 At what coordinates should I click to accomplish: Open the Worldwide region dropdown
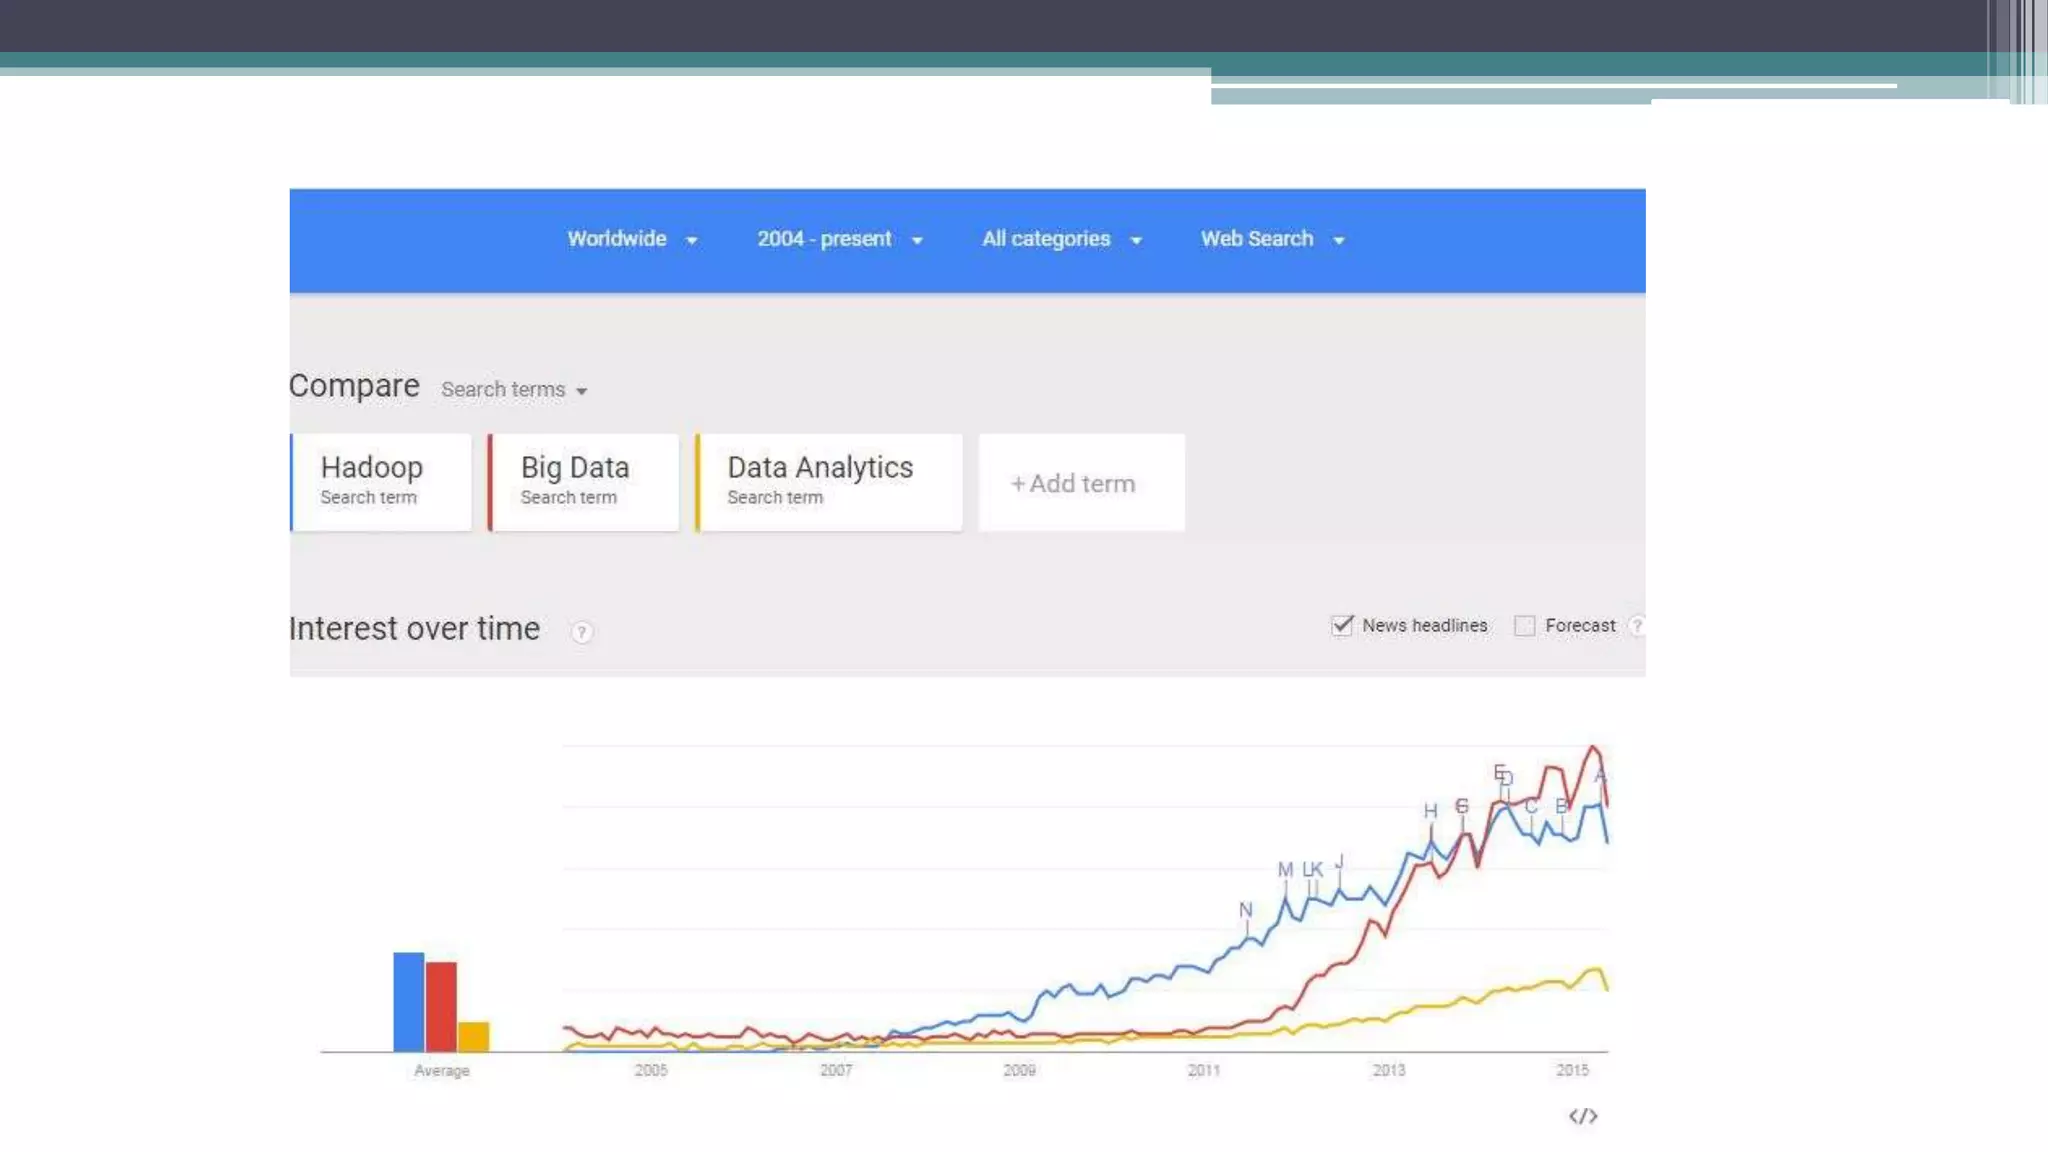pyautogui.click(x=632, y=239)
